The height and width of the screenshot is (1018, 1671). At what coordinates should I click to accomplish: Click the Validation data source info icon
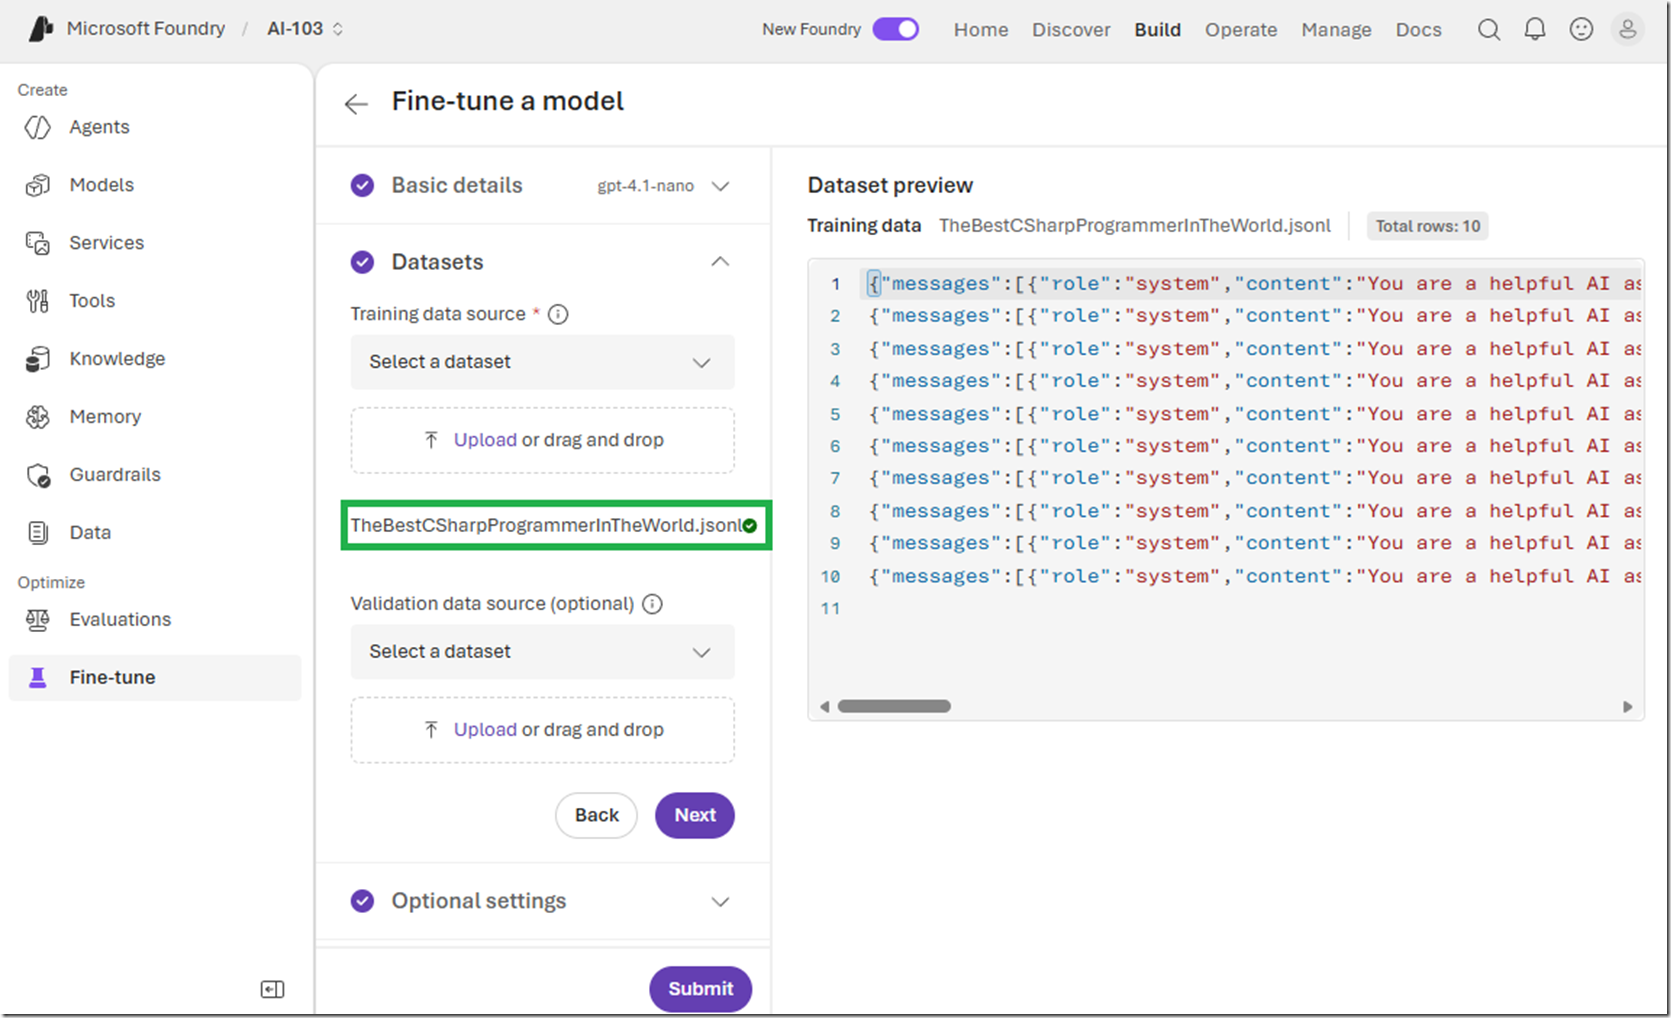[x=652, y=604]
